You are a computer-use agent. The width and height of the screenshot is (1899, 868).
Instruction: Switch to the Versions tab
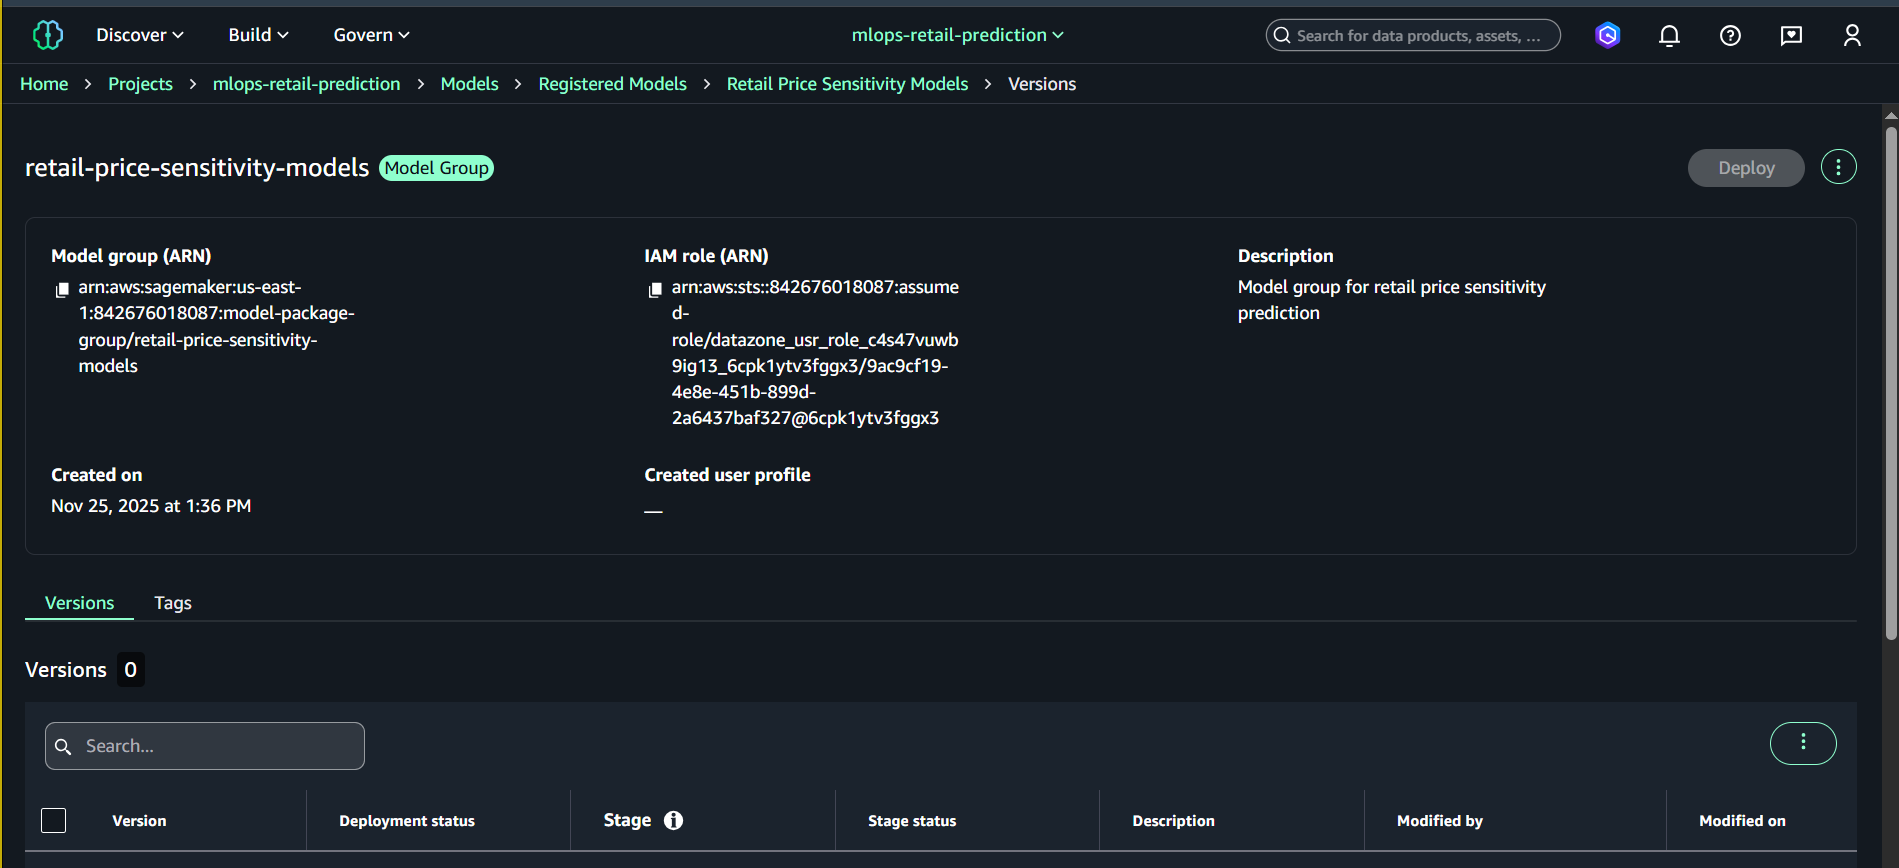[80, 603]
